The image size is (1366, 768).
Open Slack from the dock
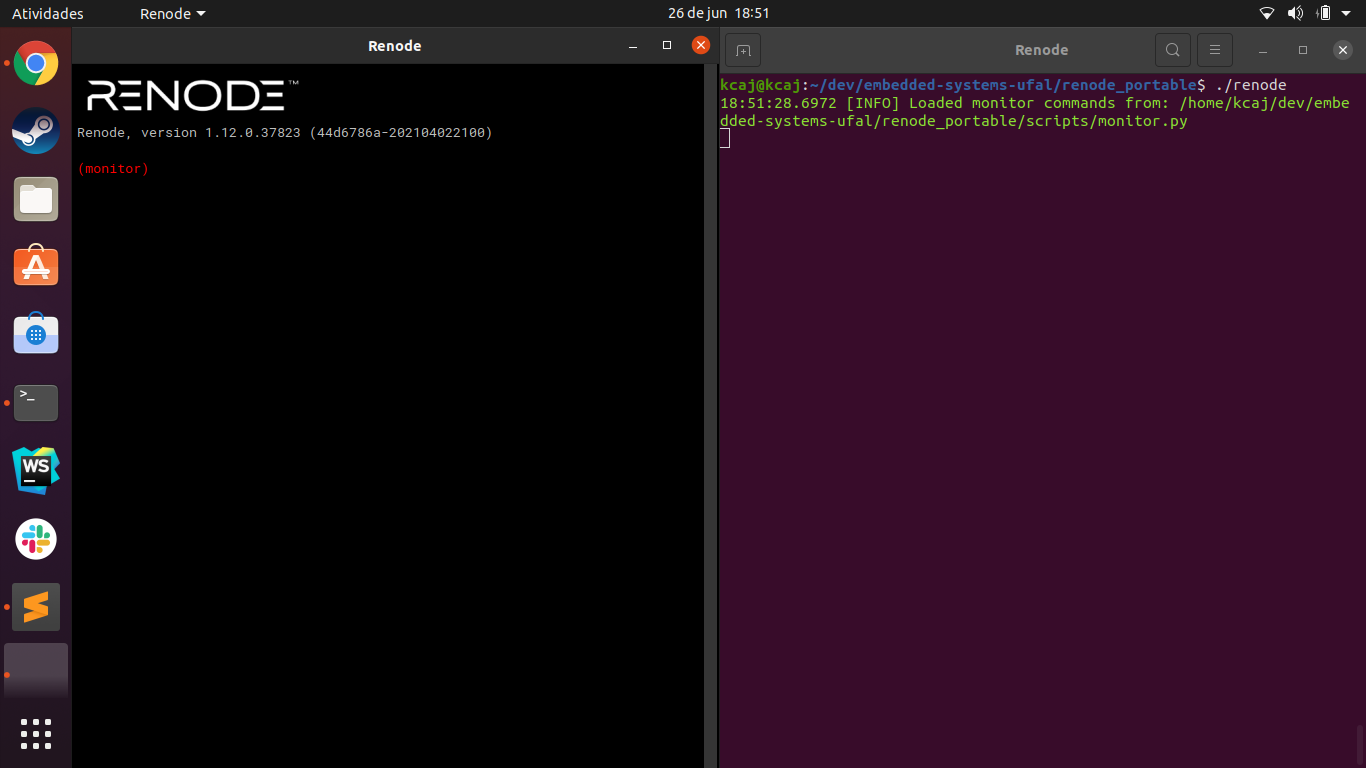[36, 539]
